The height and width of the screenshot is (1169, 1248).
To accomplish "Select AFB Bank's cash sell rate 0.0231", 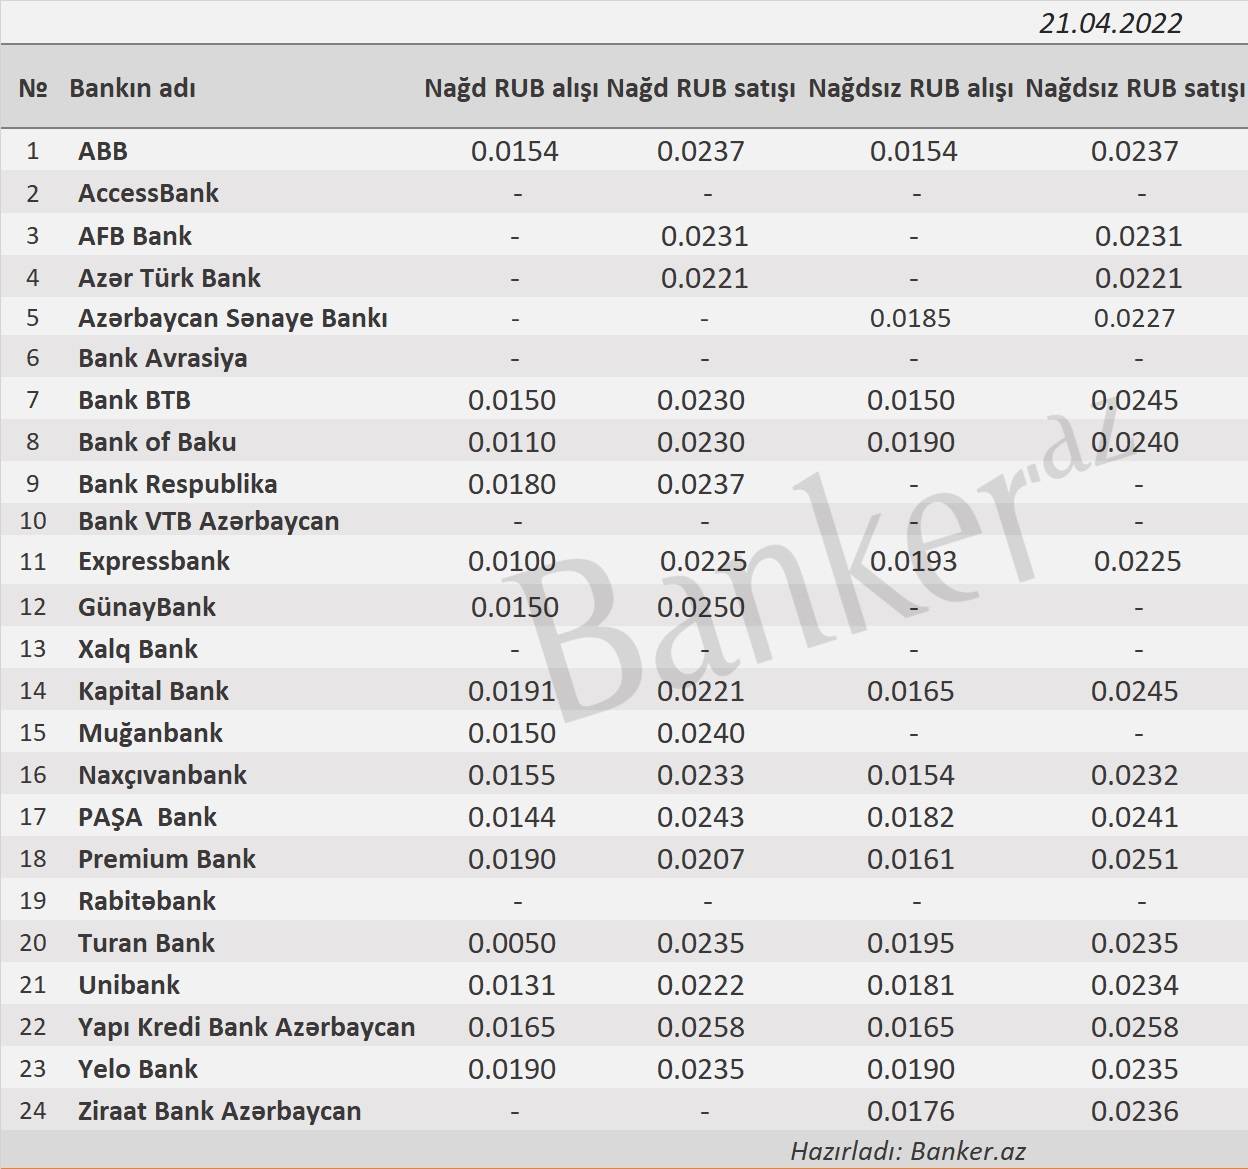I will (704, 236).
